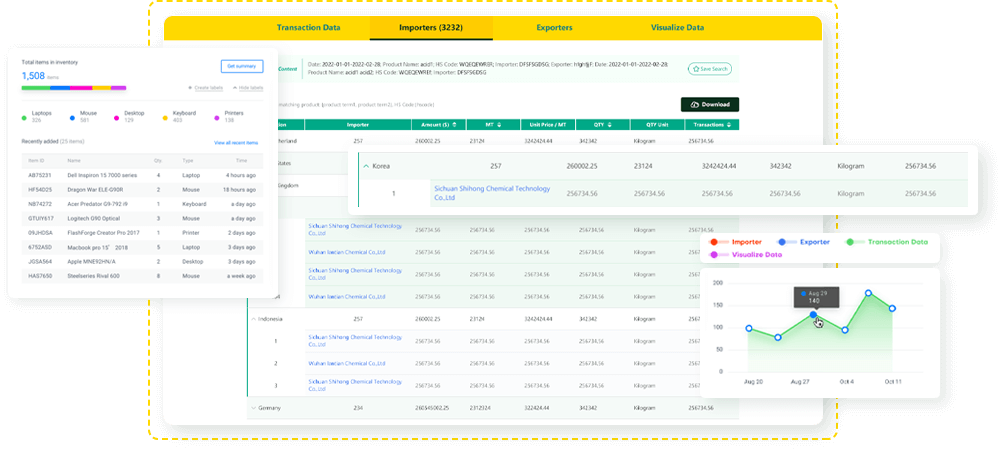Click the cloud icon on the Download button
The height and width of the screenshot is (449, 1002).
click(695, 104)
